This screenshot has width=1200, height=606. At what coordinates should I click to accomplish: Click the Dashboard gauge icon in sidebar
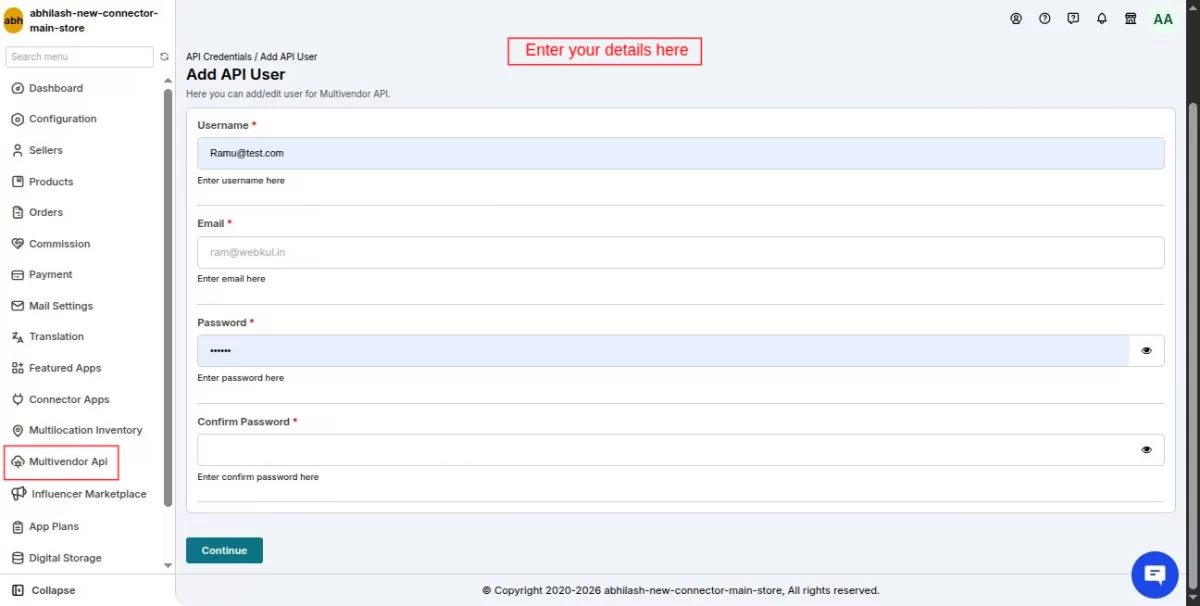17,88
